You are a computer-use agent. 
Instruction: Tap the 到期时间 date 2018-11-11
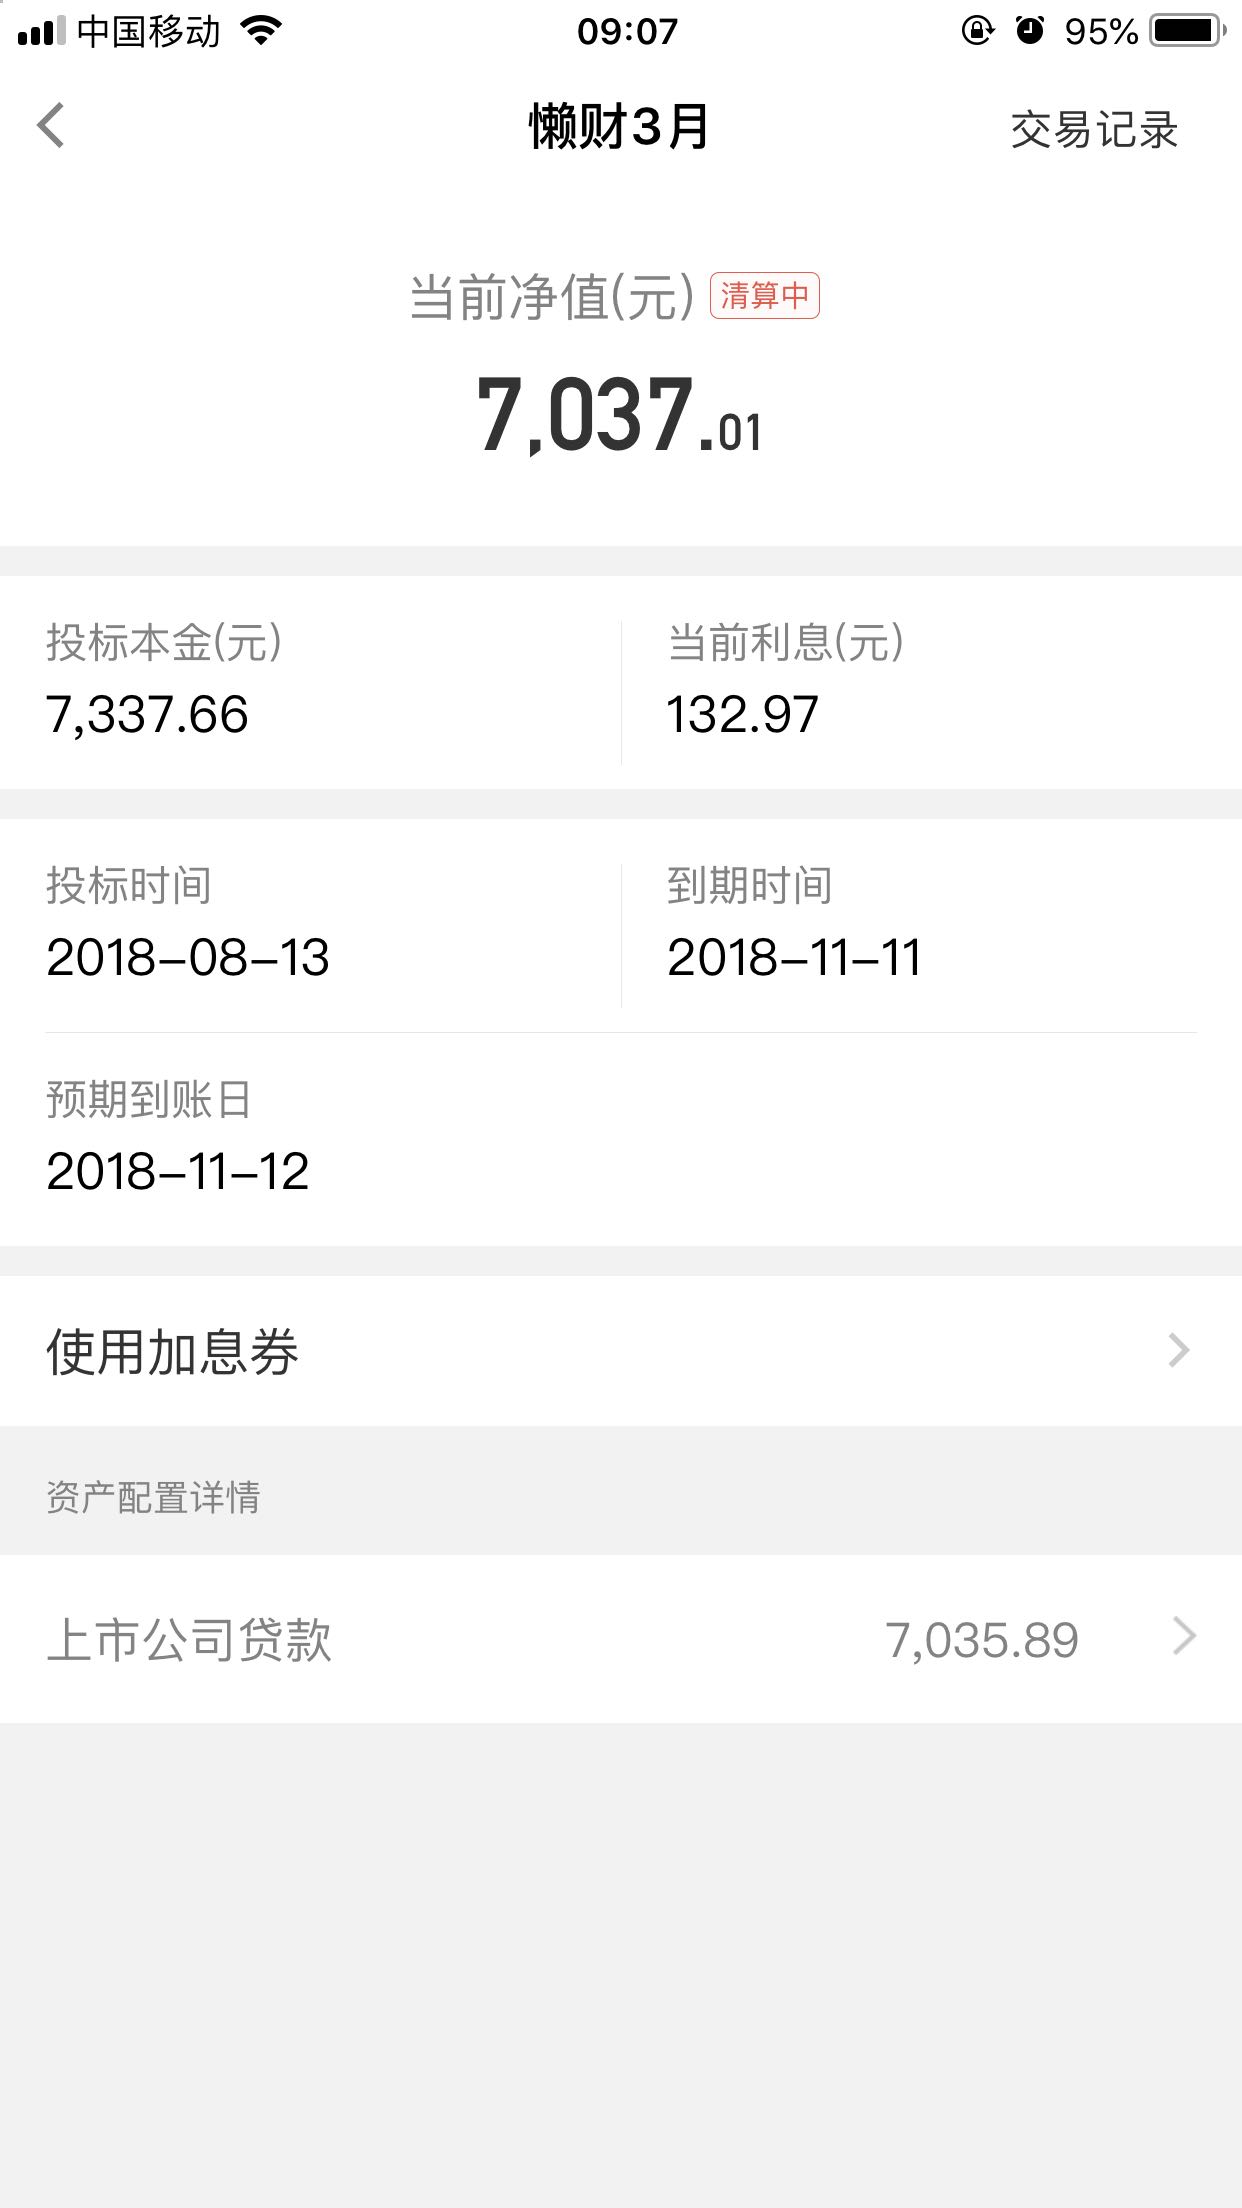(x=794, y=958)
